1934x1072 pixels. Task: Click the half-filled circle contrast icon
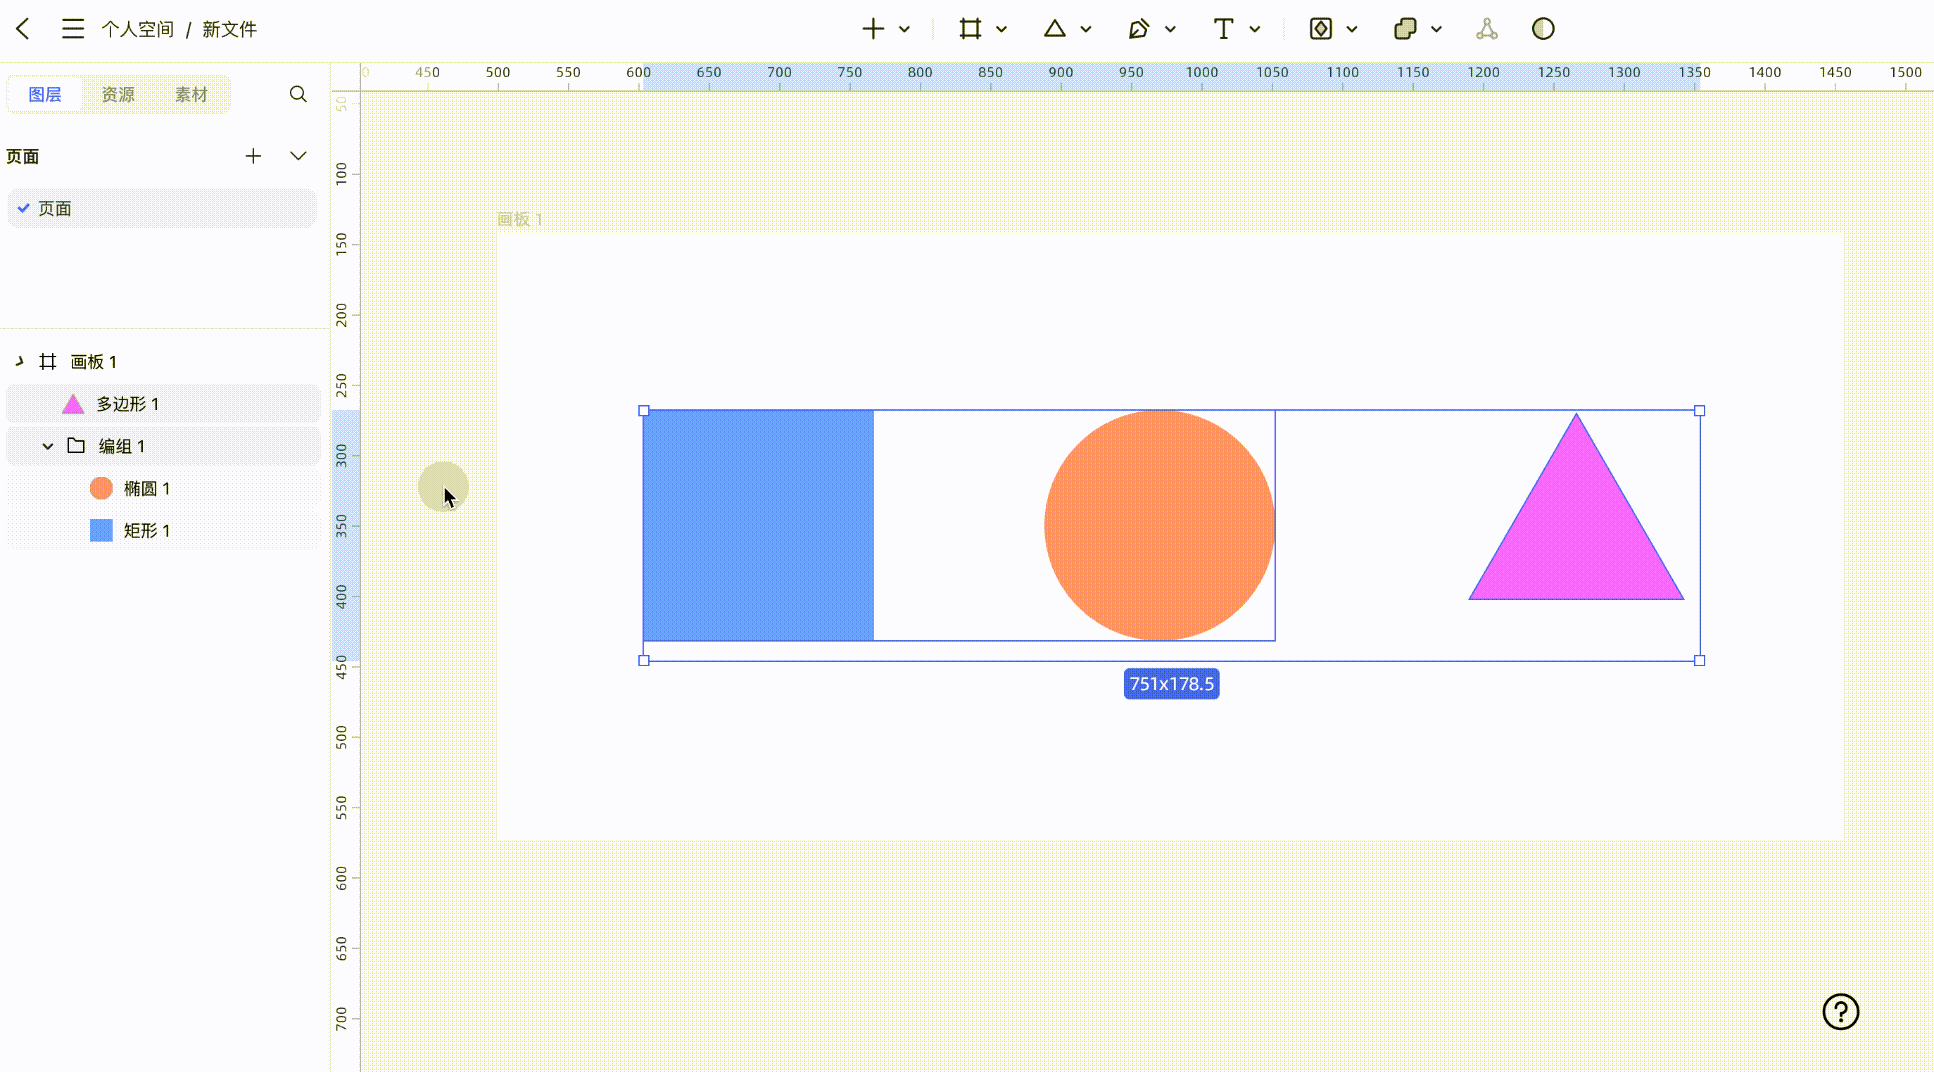1543,29
